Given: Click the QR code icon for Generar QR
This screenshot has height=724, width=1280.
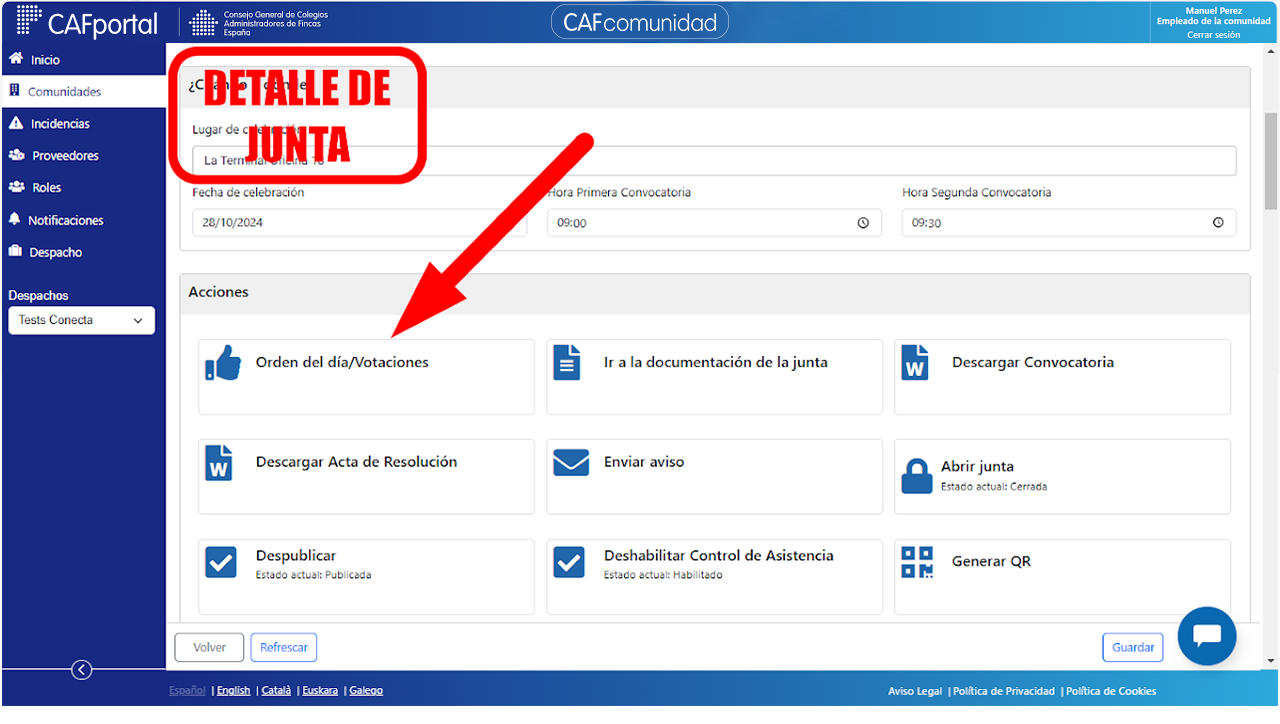Looking at the screenshot, I should (x=917, y=562).
